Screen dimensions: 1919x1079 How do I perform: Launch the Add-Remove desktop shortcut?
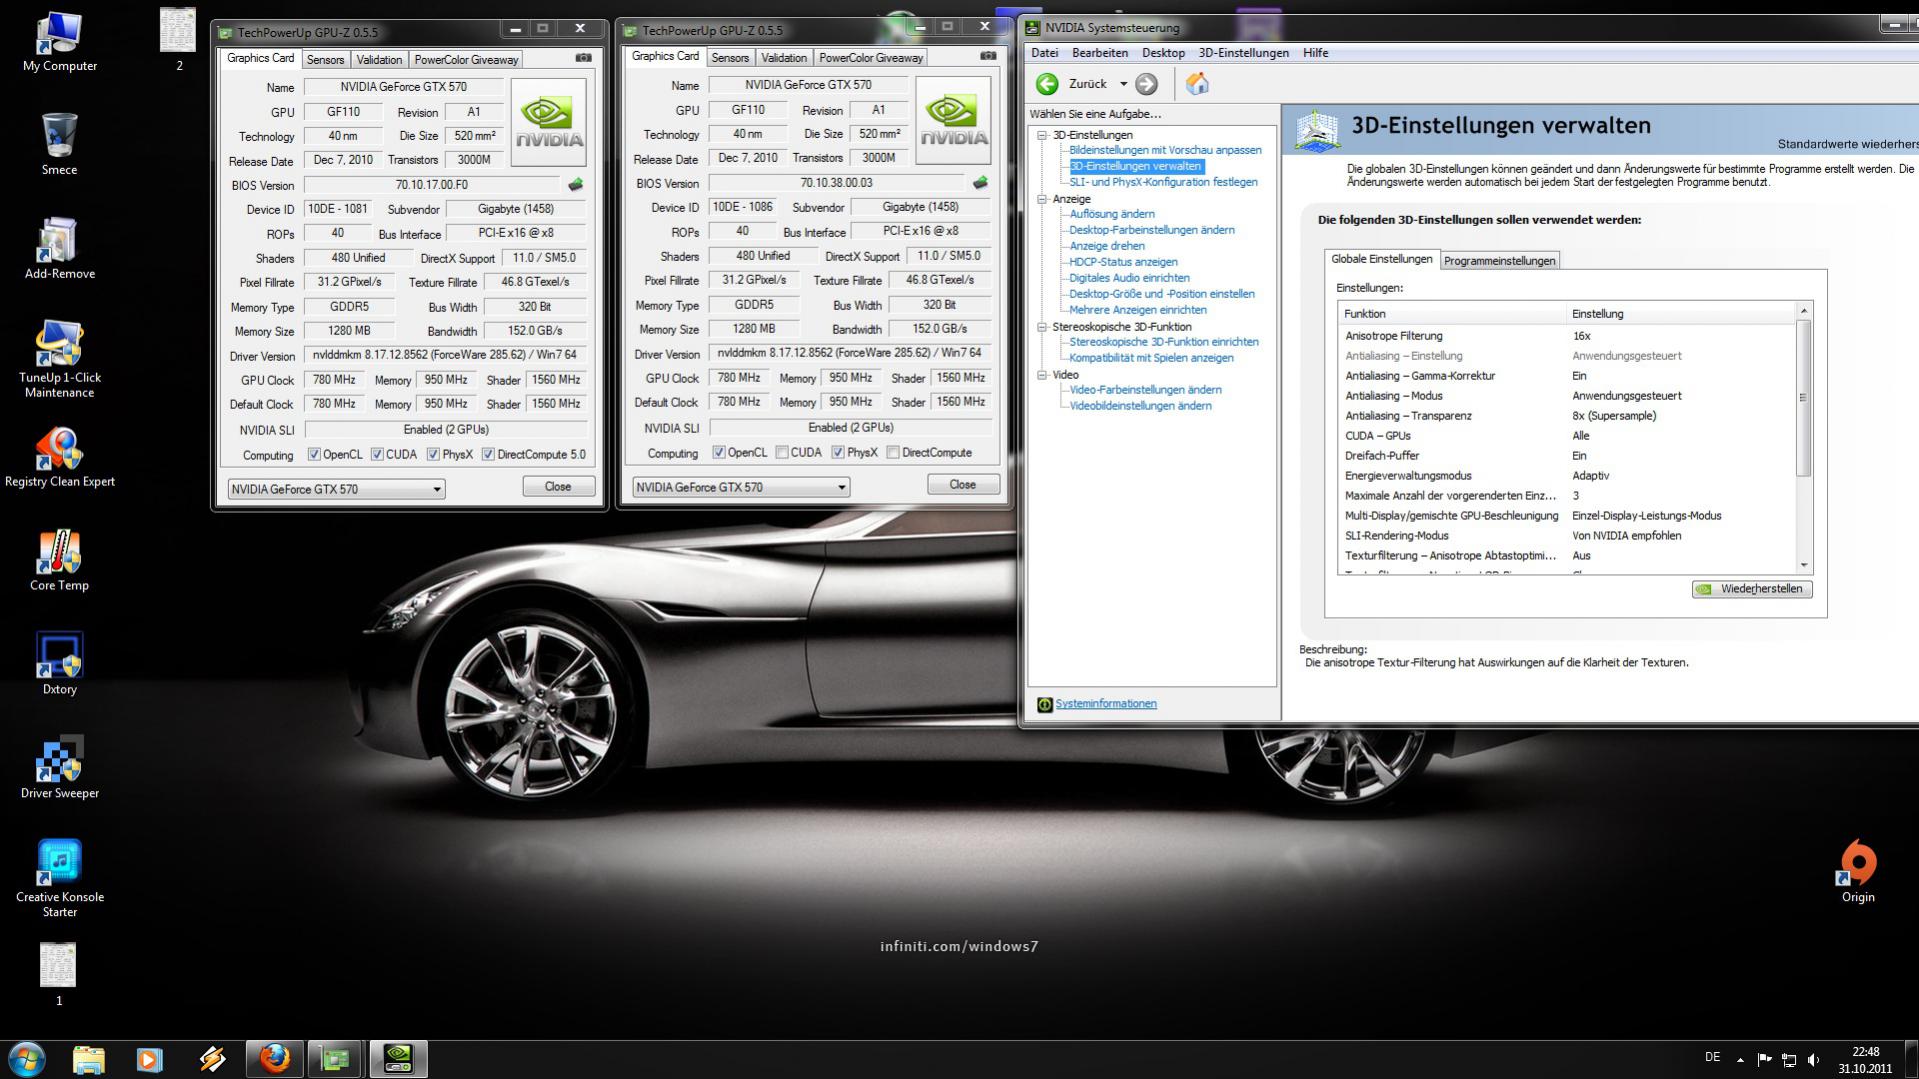[x=59, y=248]
